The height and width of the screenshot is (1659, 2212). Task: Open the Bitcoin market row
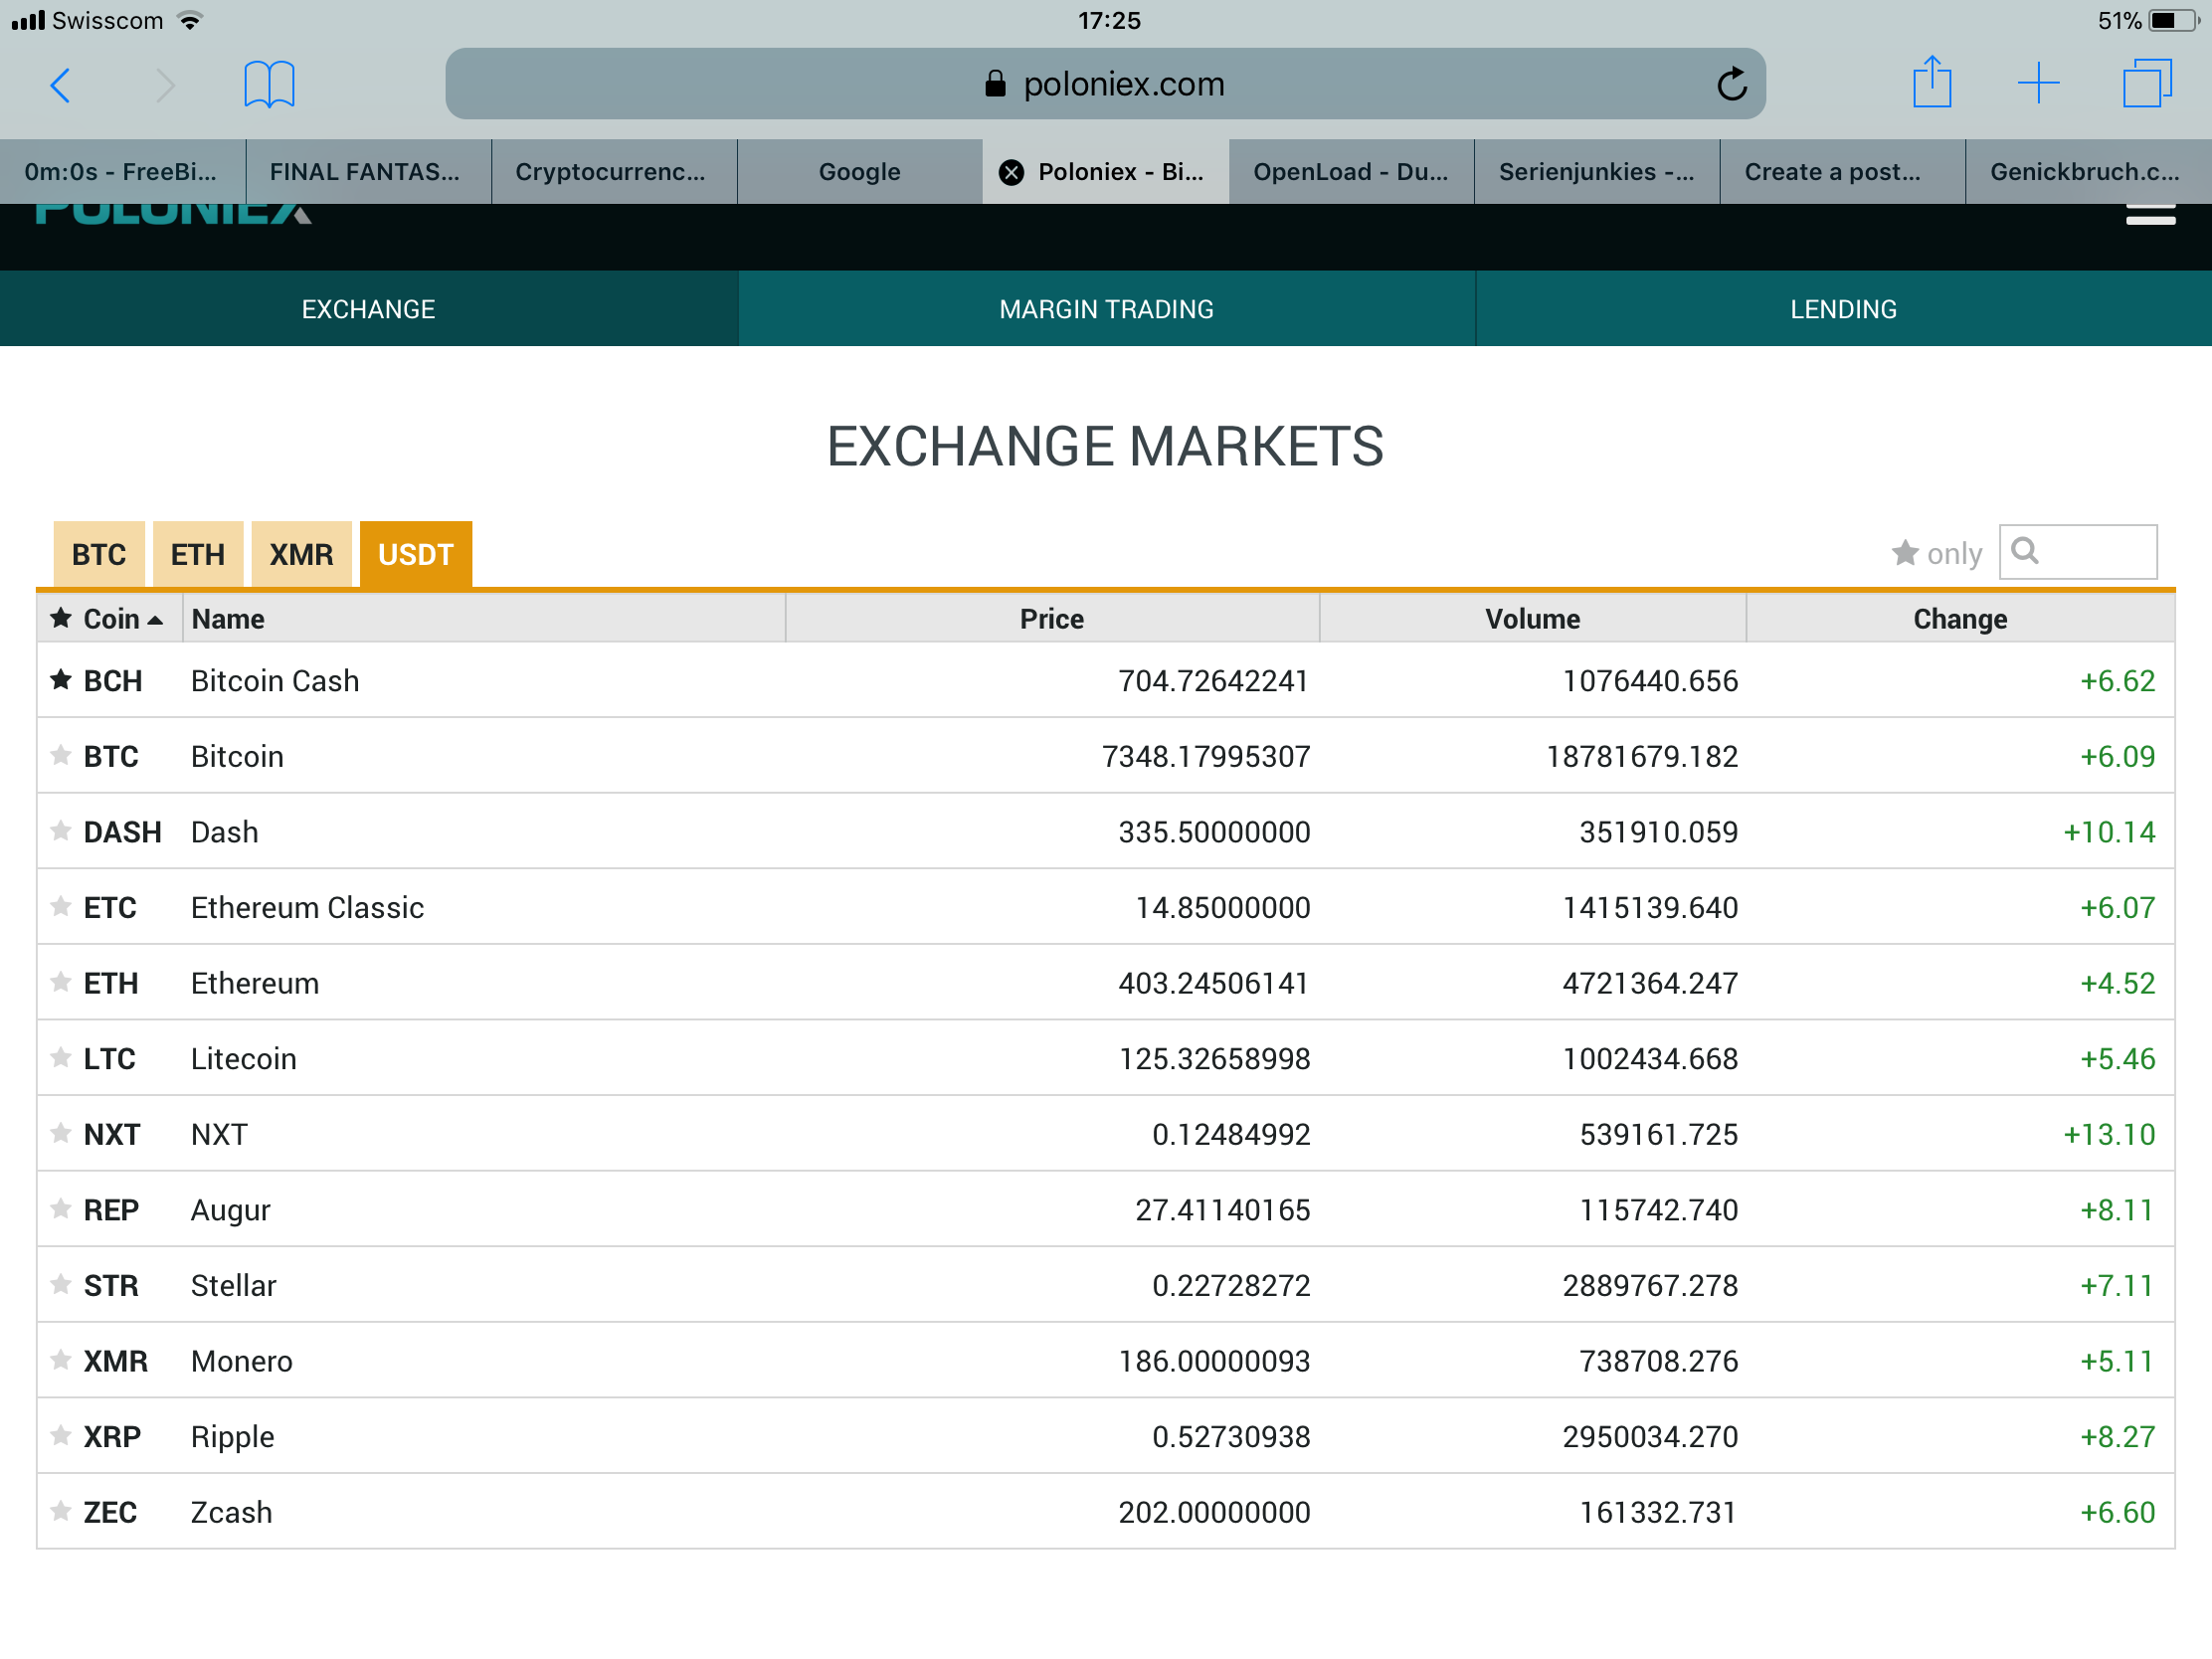click(1106, 756)
